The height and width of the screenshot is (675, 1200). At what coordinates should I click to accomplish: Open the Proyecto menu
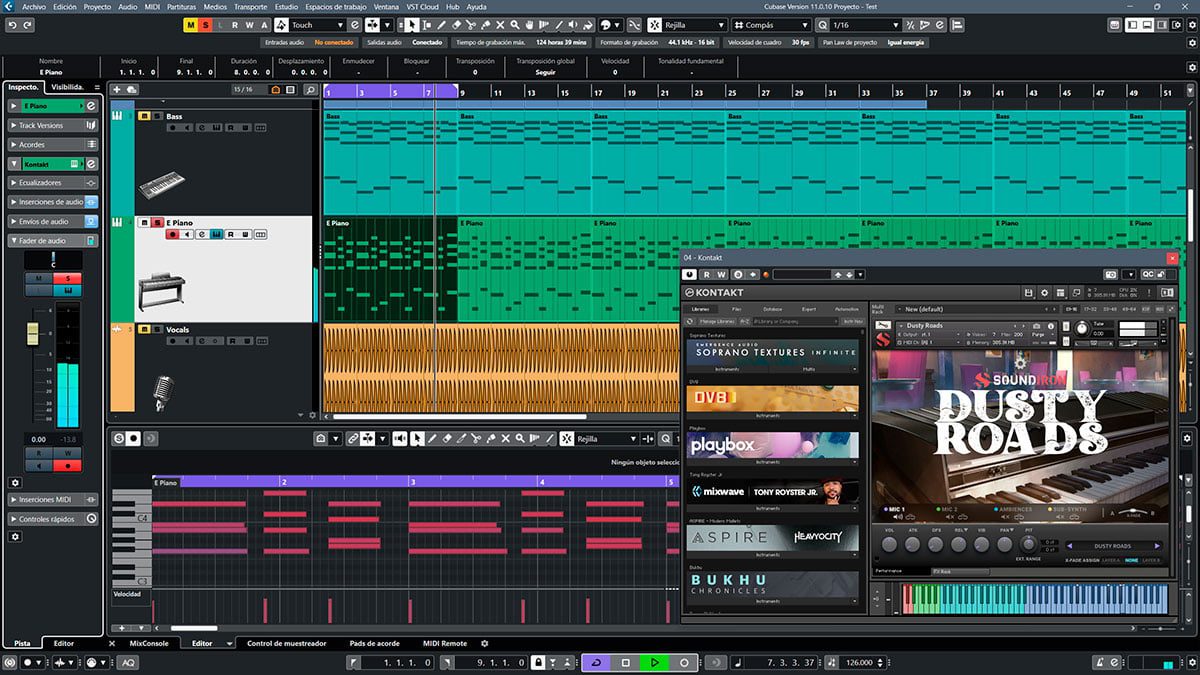(x=97, y=6)
